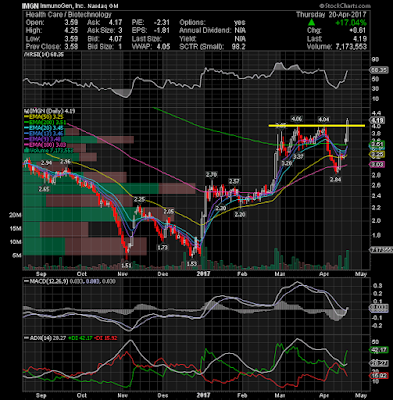The height and width of the screenshot is (400, 393).
Task: Click the 4.04 April high price label
Action: [x=324, y=119]
